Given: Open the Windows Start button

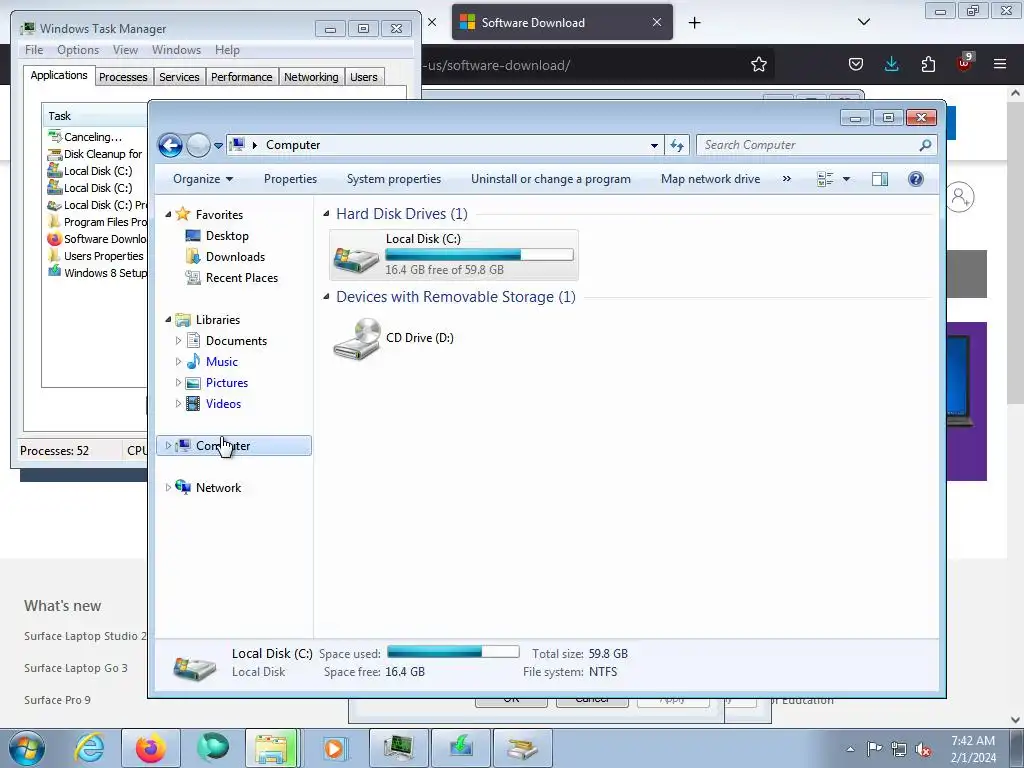Looking at the screenshot, I should (x=27, y=748).
